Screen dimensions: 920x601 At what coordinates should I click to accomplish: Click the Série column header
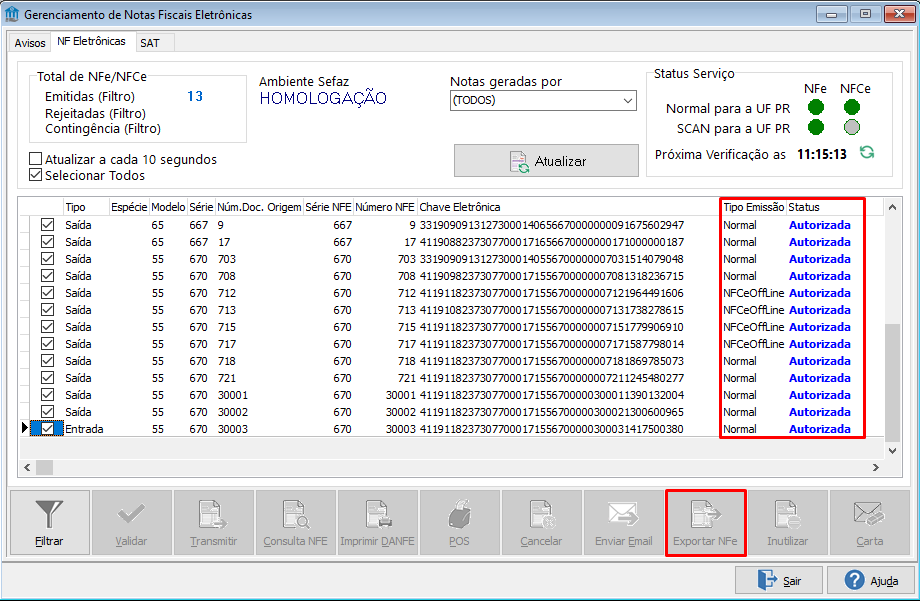[201, 207]
